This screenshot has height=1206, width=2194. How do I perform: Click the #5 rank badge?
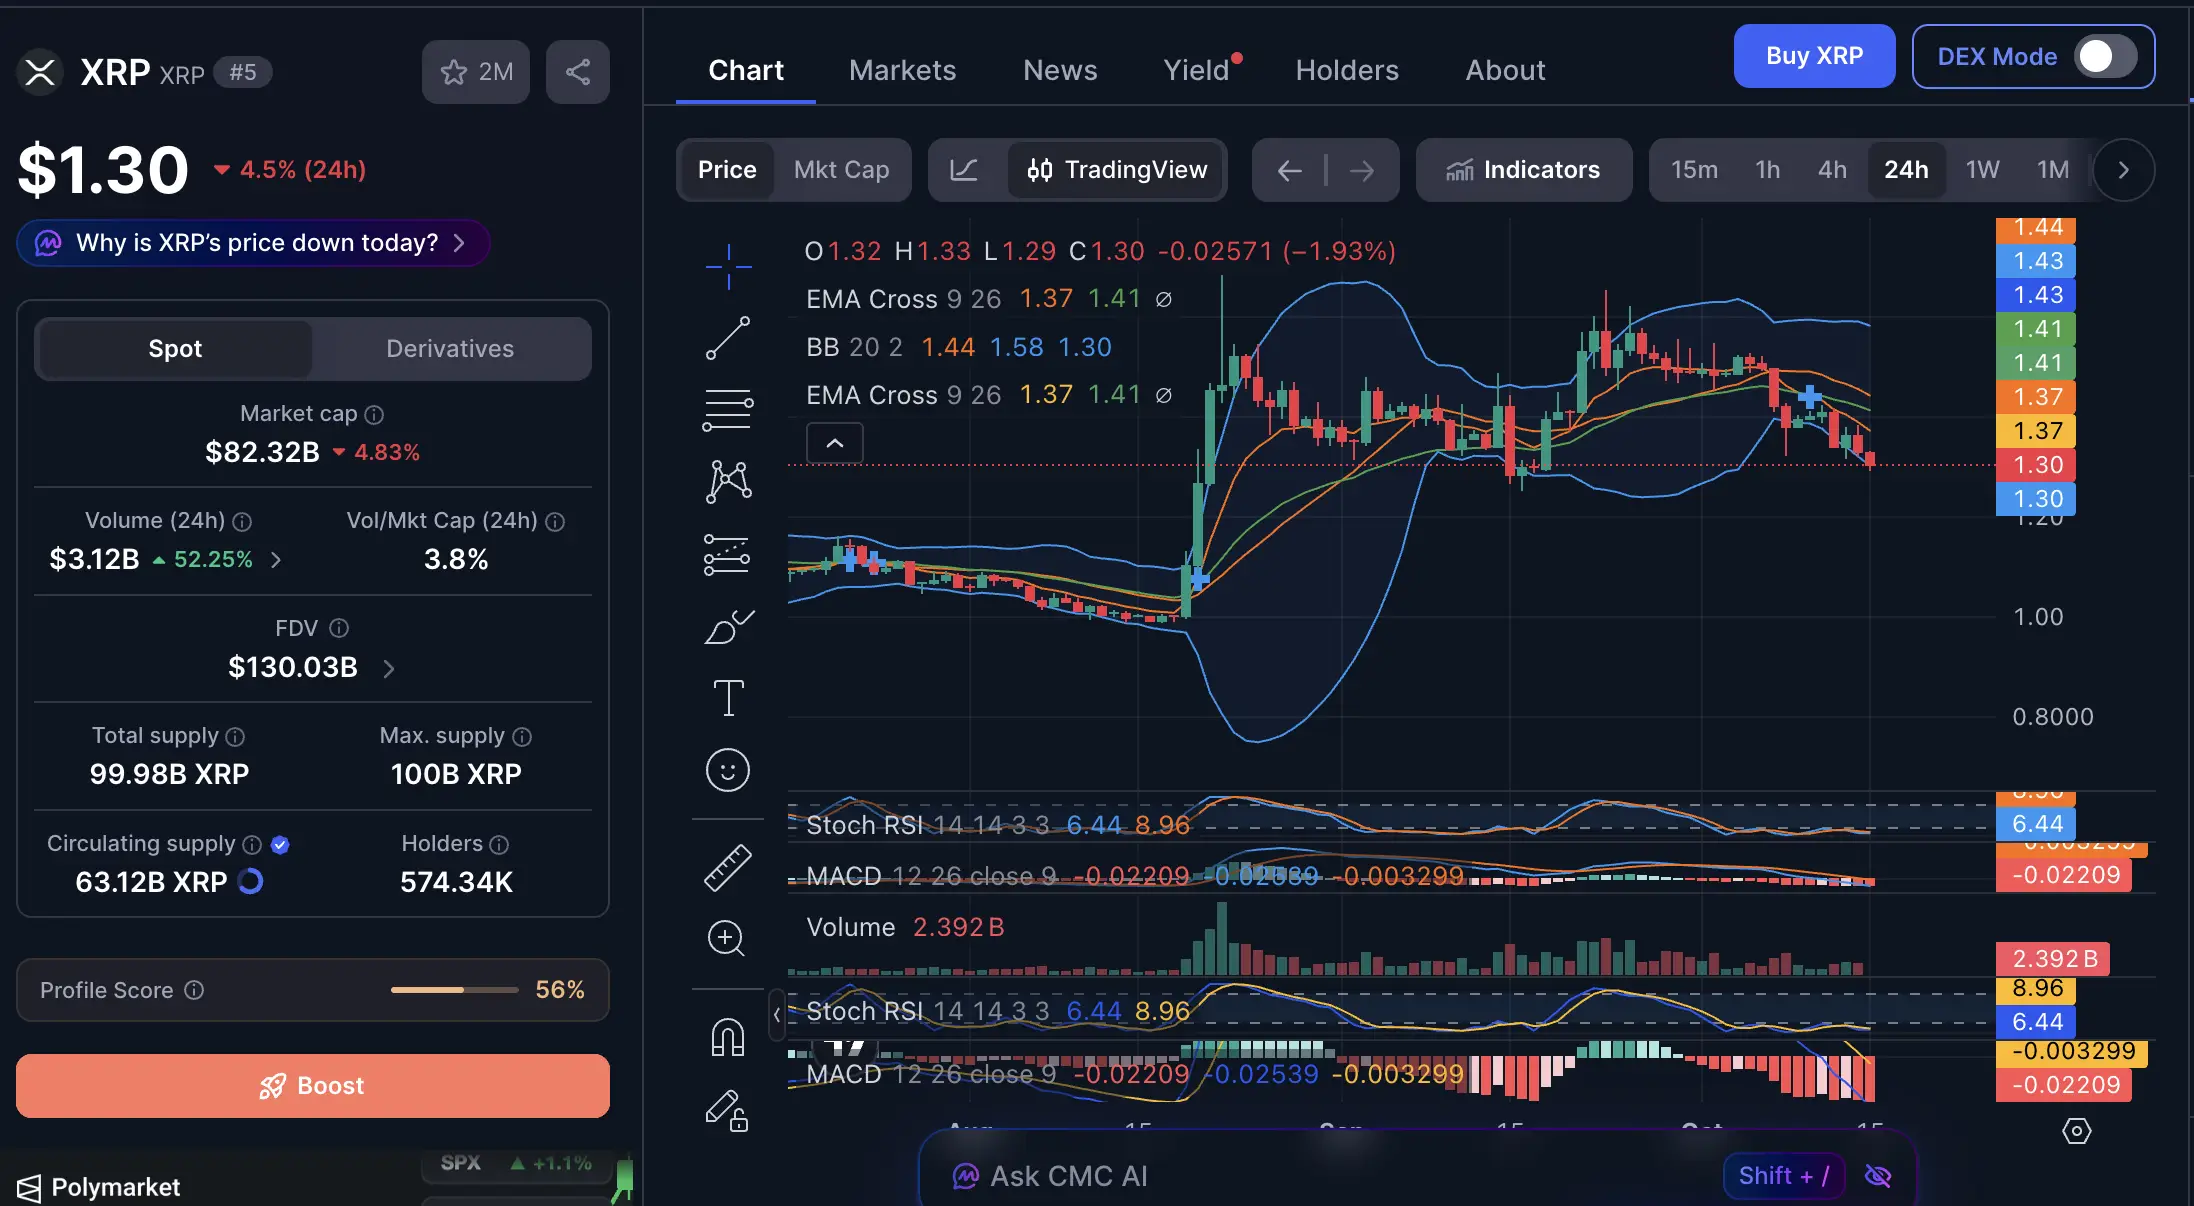coord(243,72)
